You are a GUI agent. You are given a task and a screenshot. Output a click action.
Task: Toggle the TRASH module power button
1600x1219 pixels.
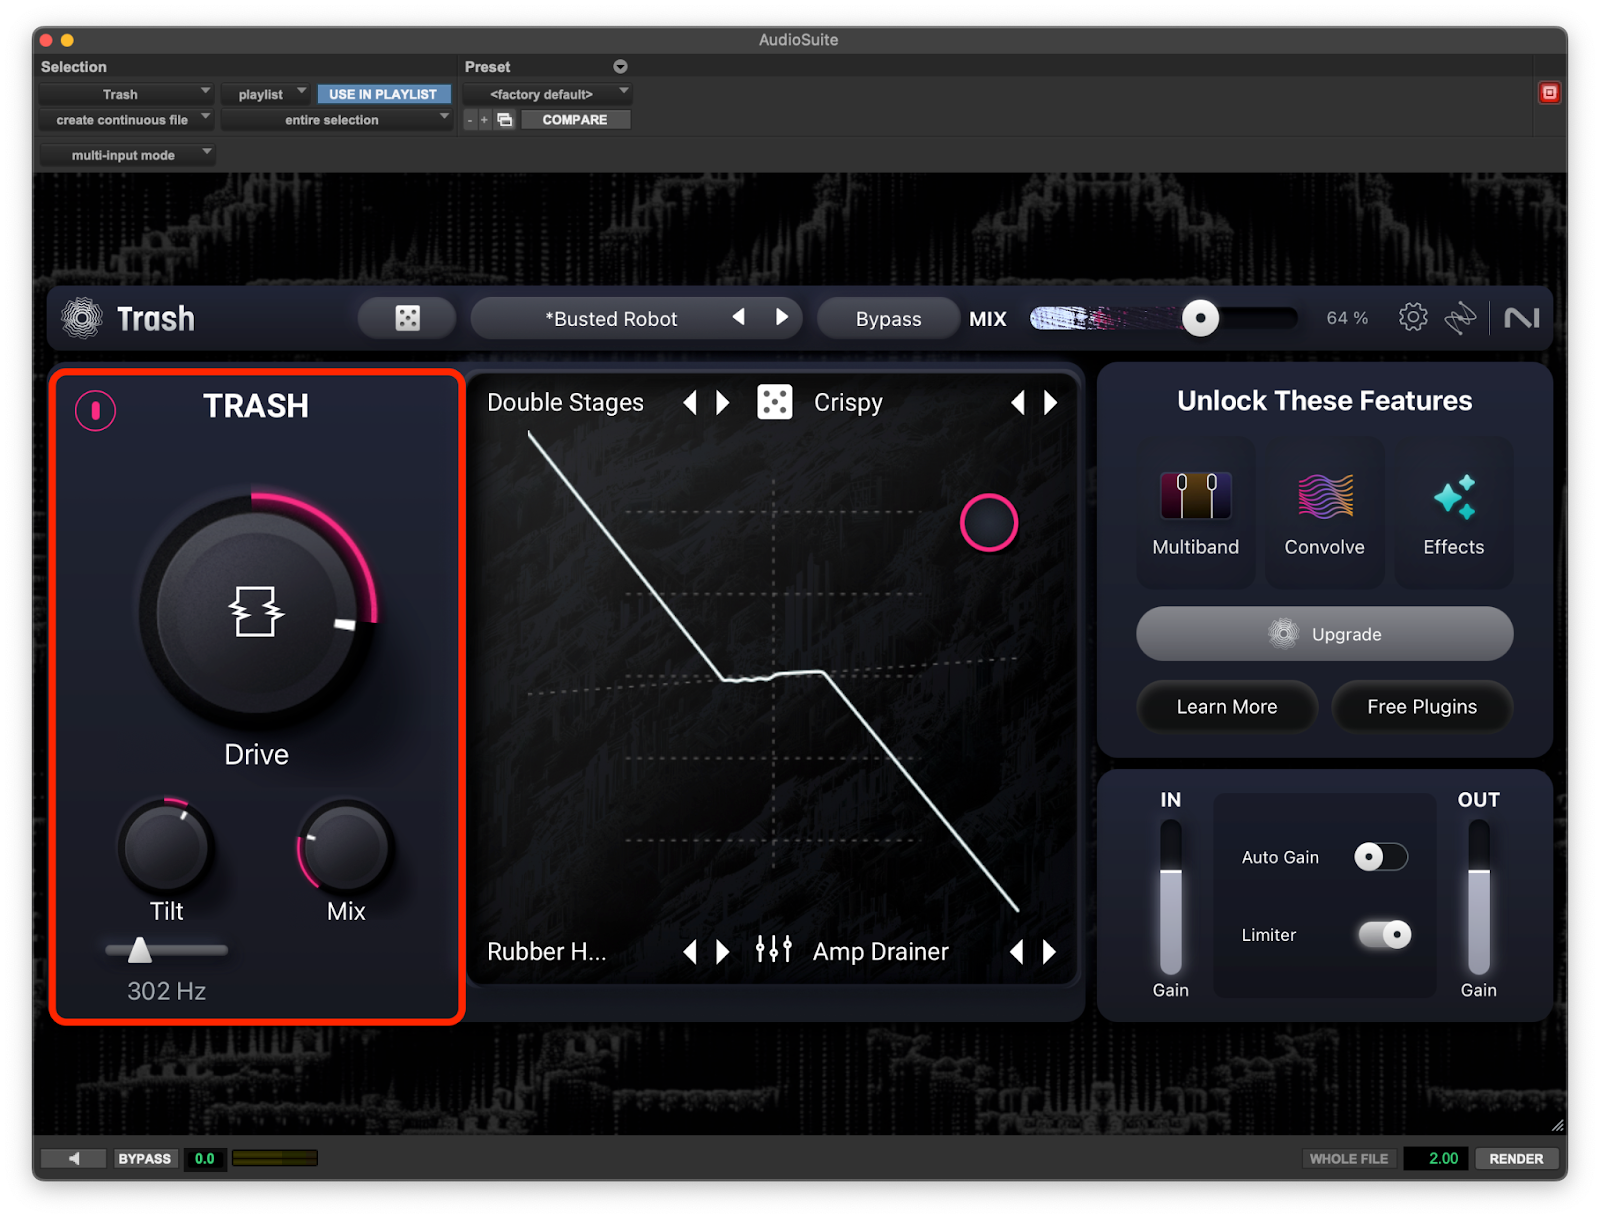pos(96,410)
